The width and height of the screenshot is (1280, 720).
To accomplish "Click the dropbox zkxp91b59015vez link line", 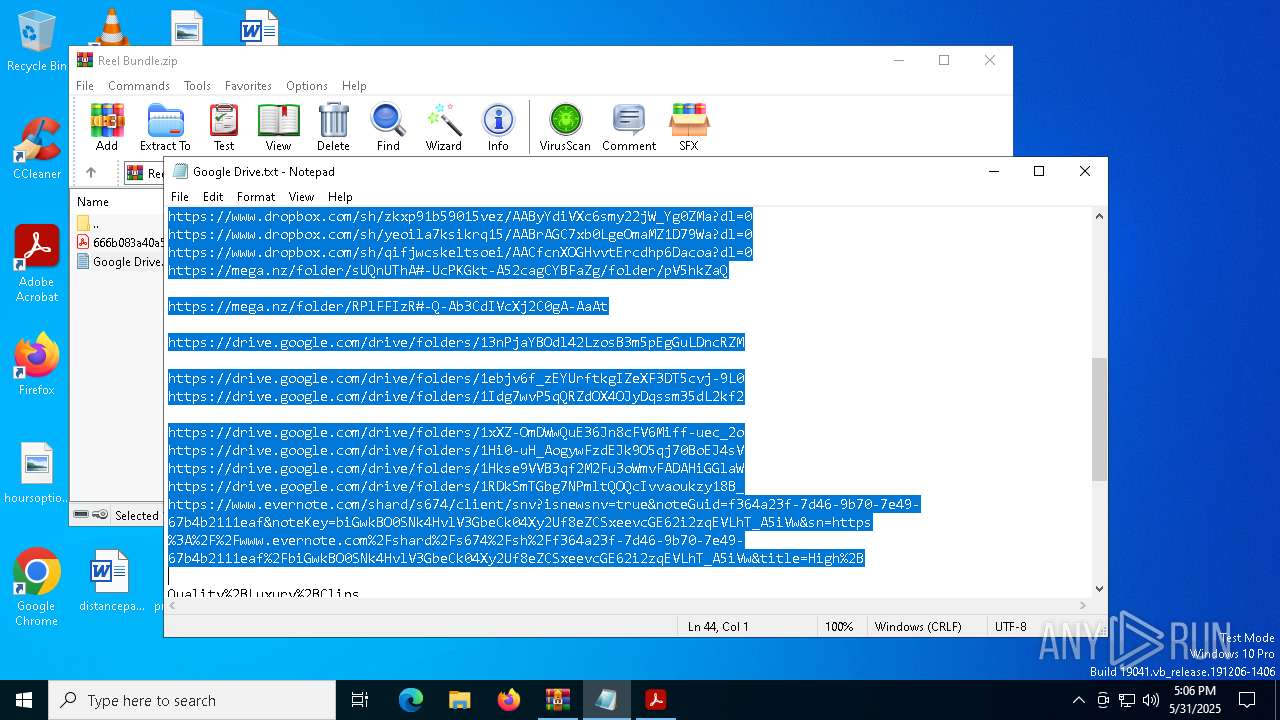I will (x=460, y=217).
